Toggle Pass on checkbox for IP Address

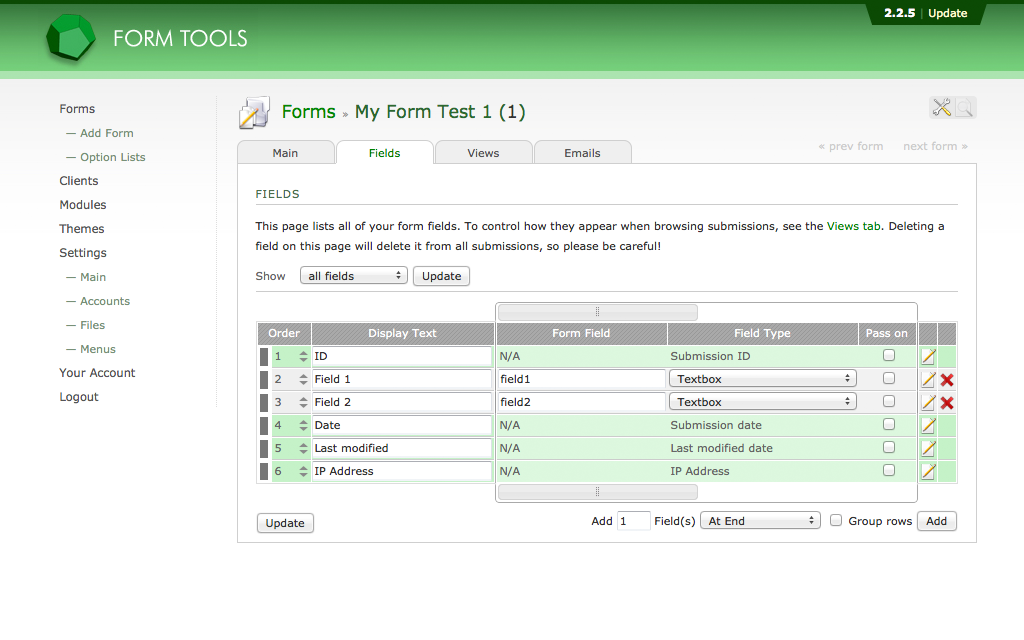(888, 470)
